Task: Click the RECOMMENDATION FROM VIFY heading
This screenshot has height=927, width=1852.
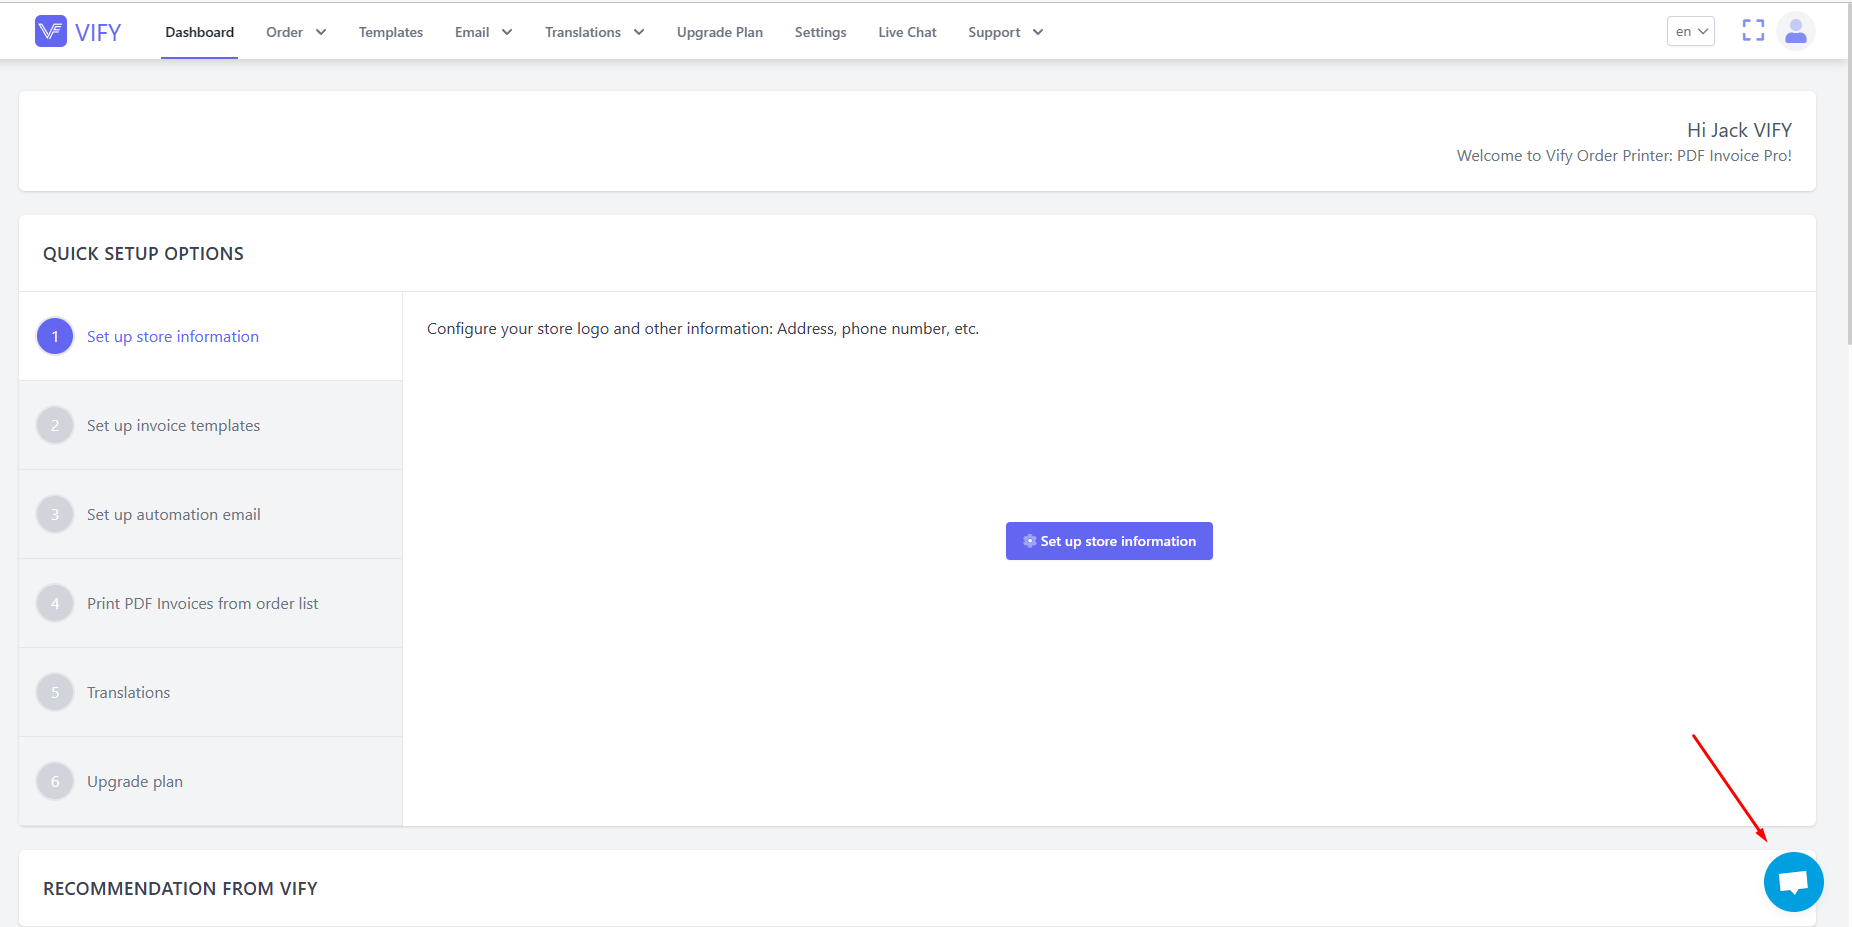Action: [180, 889]
